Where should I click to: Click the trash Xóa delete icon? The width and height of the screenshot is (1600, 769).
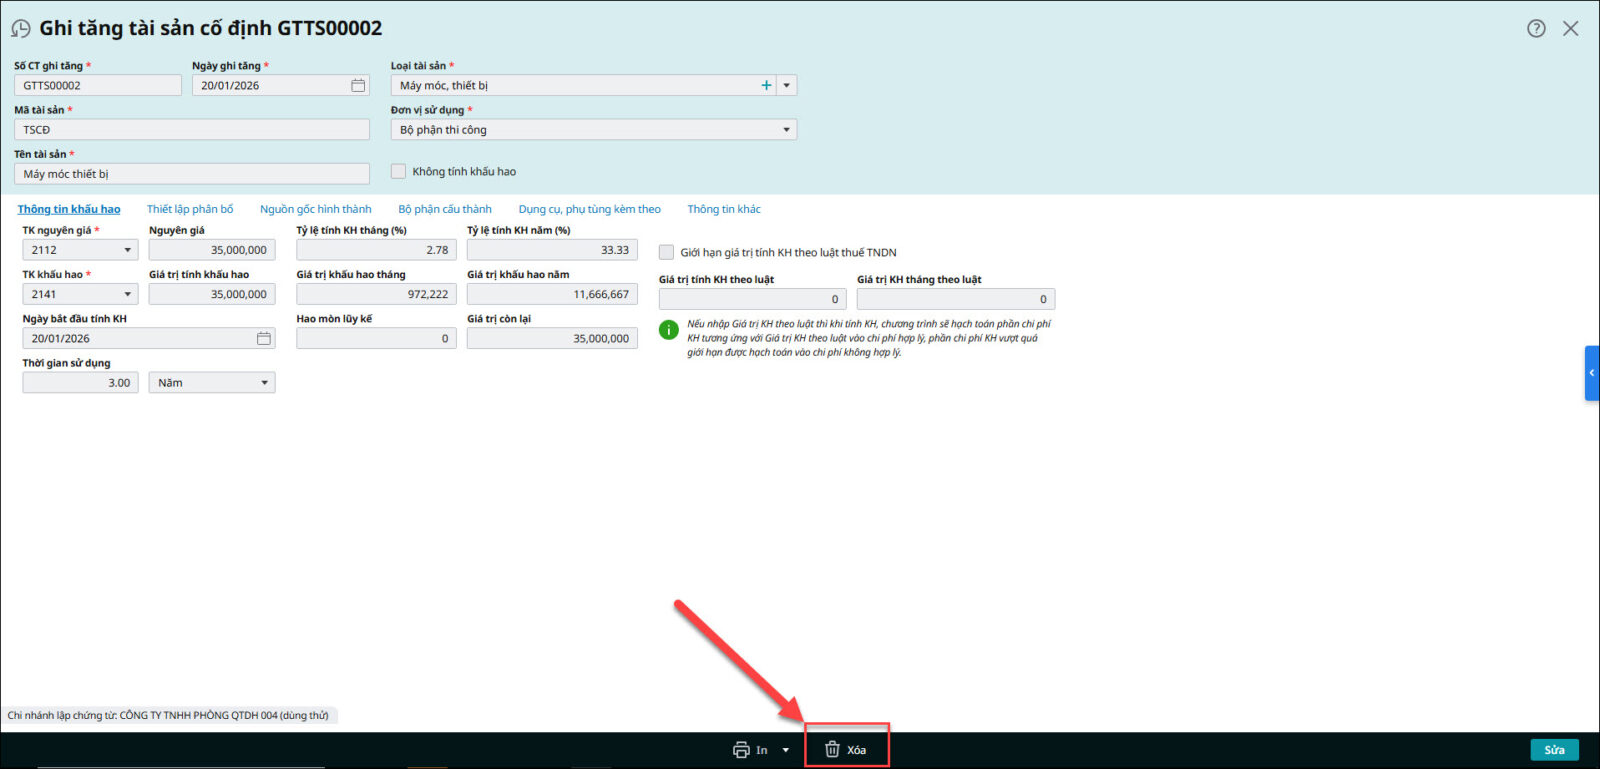(832, 750)
